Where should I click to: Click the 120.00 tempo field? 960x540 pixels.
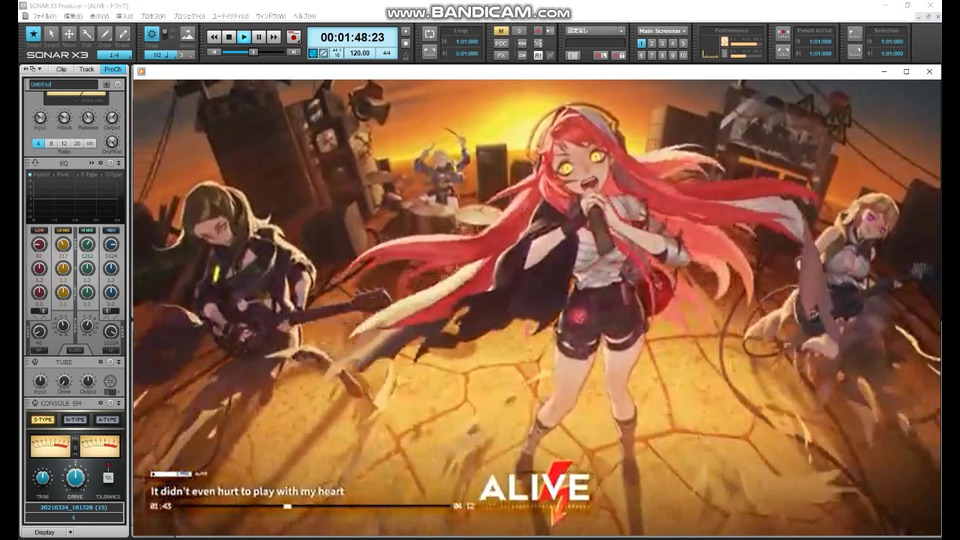coord(359,53)
